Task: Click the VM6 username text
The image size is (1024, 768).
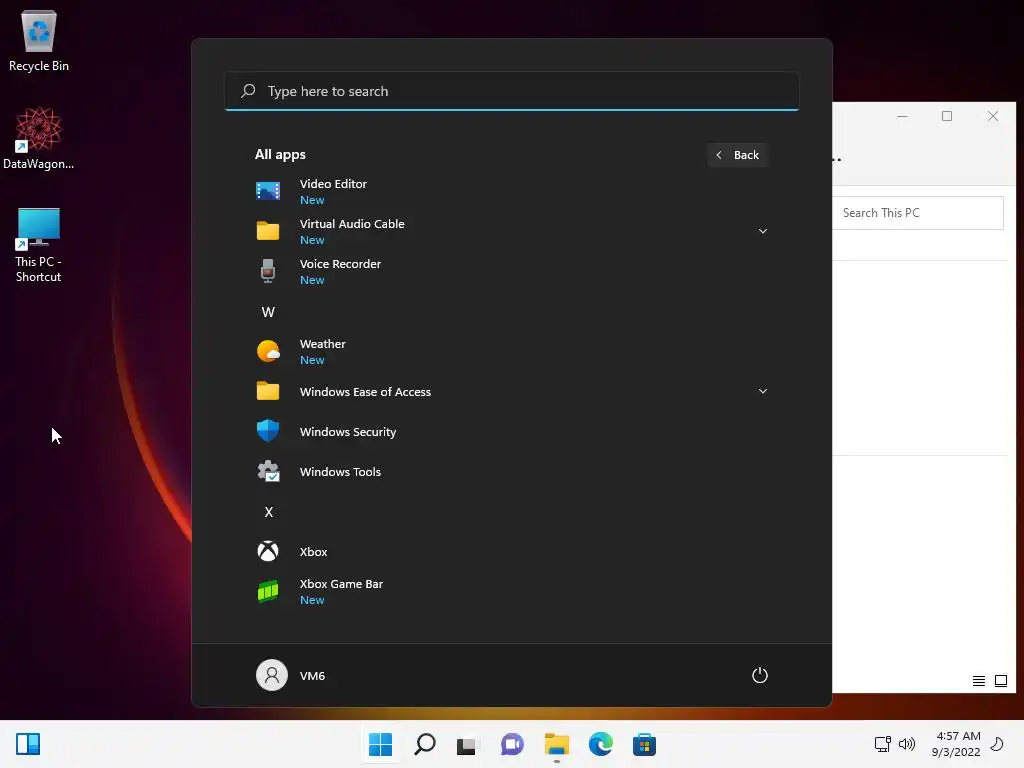Action: pos(312,676)
